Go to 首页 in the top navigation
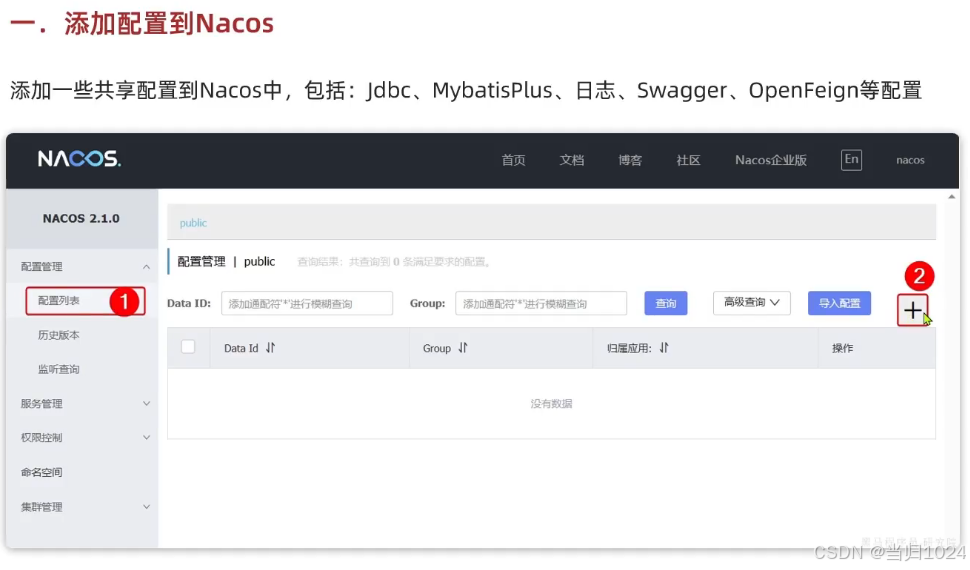This screenshot has width=970, height=570. point(513,160)
